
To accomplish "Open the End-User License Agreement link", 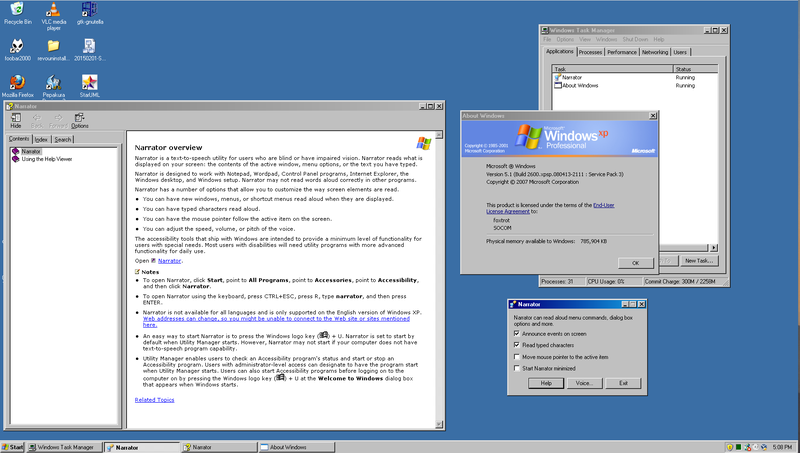I will 550,208.
